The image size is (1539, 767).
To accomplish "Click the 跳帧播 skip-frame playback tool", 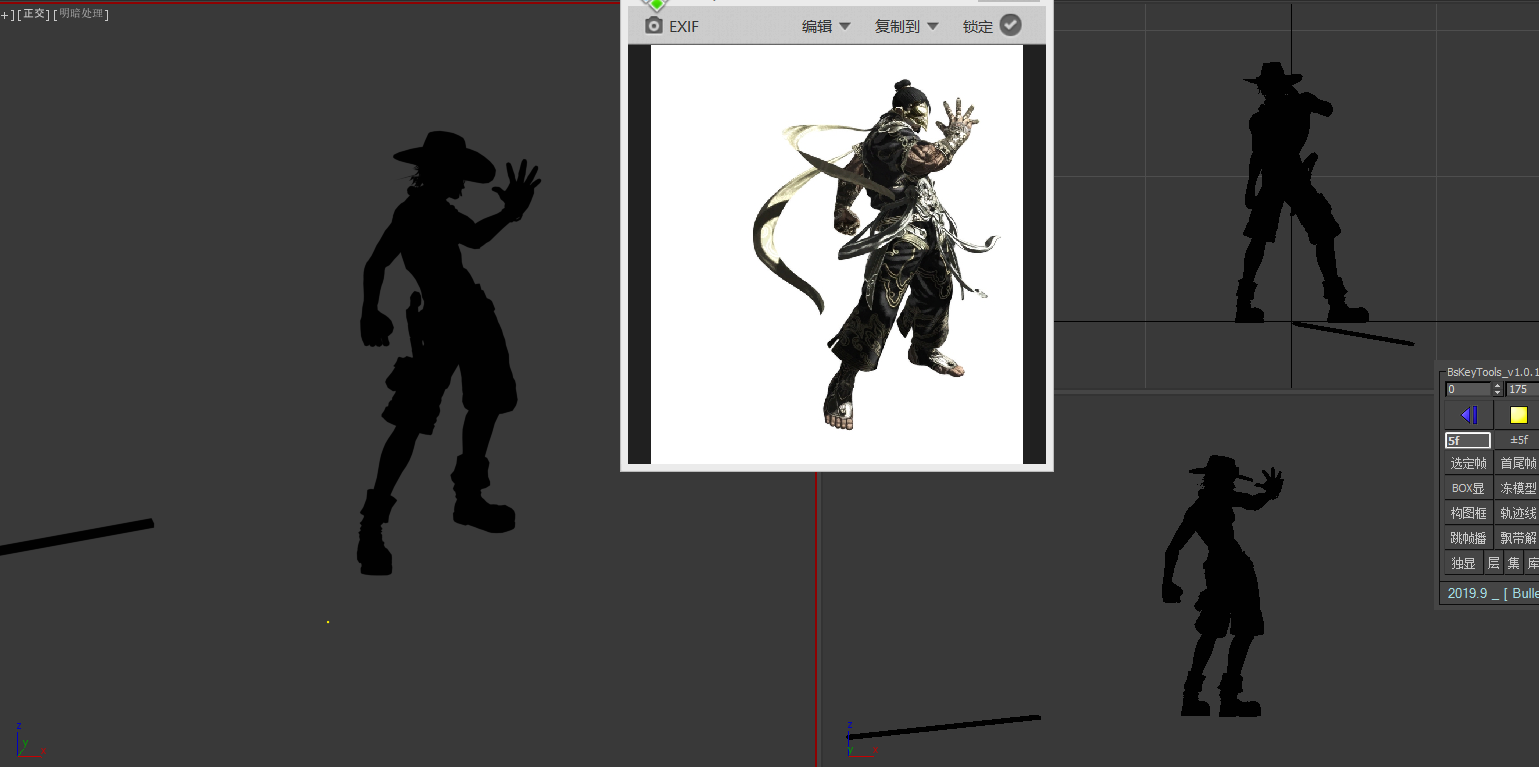I will click(x=1467, y=537).
